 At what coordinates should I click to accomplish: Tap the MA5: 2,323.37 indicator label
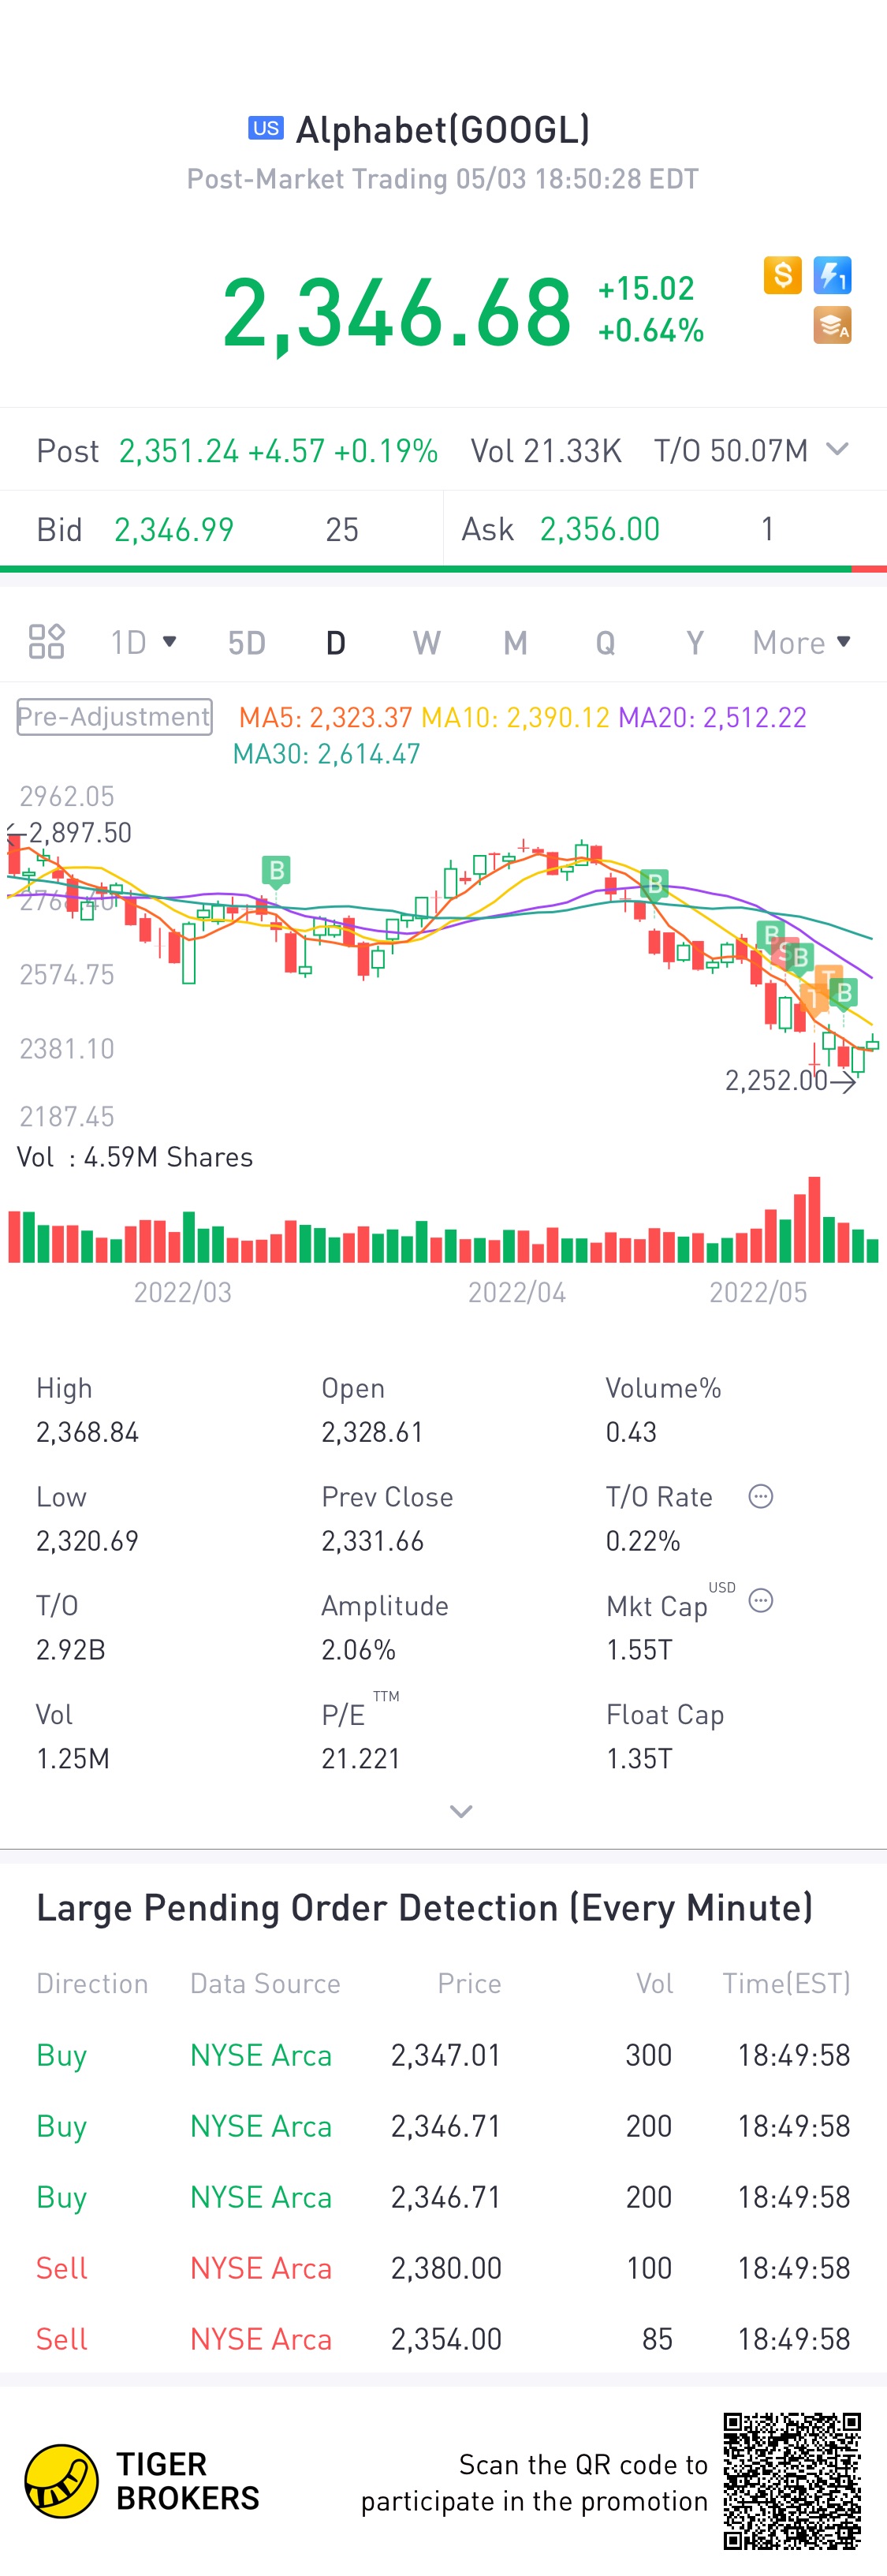(x=325, y=717)
